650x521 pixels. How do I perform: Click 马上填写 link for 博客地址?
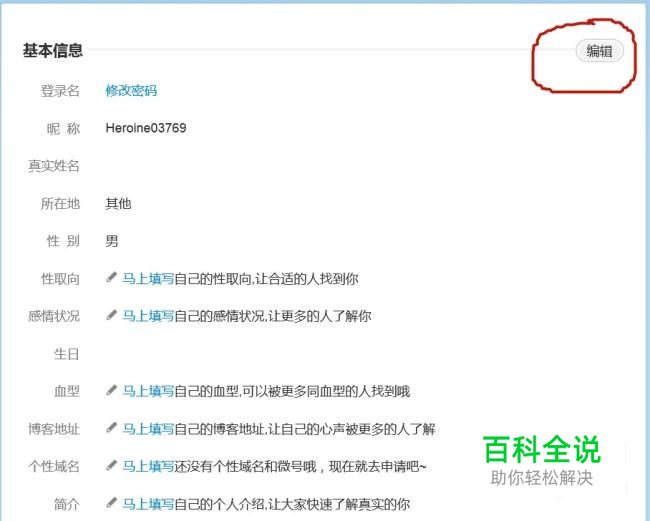(x=148, y=429)
